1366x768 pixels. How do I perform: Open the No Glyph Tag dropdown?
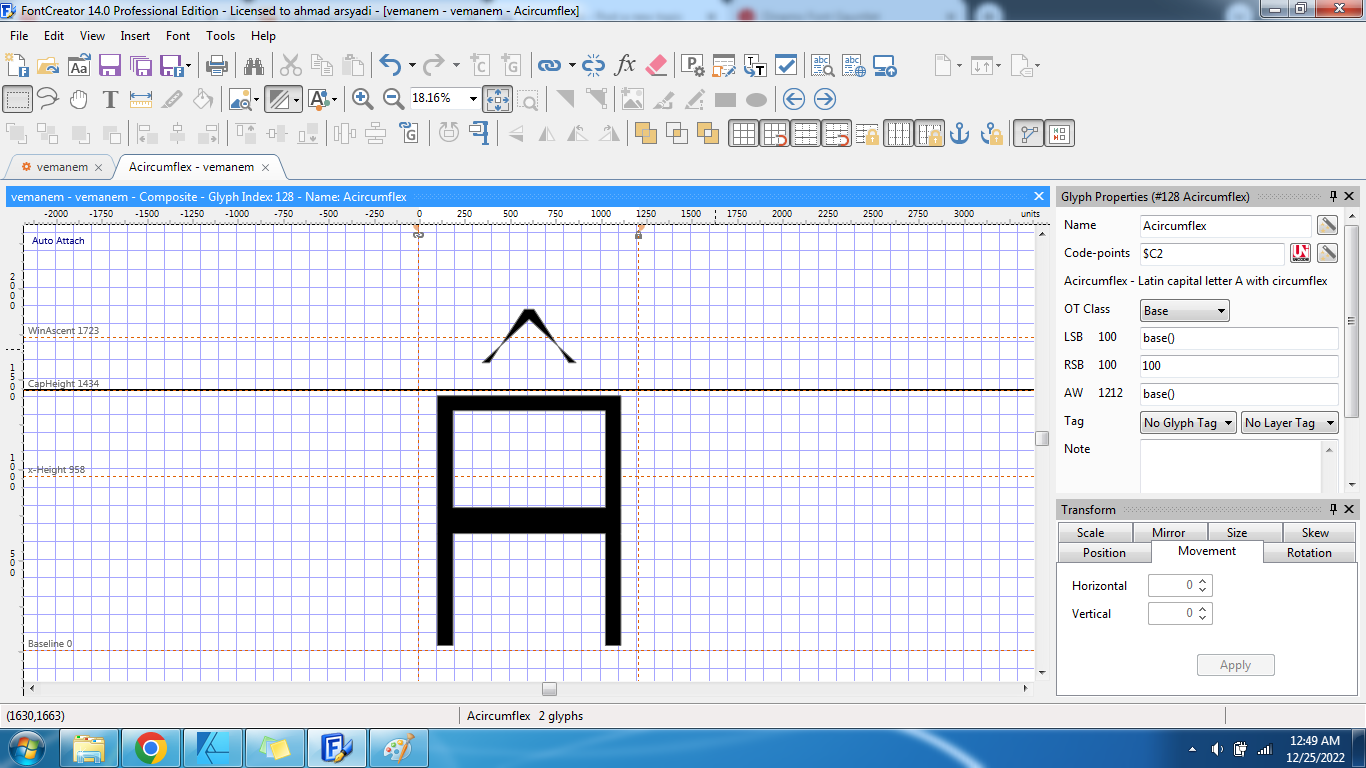pyautogui.click(x=1188, y=423)
